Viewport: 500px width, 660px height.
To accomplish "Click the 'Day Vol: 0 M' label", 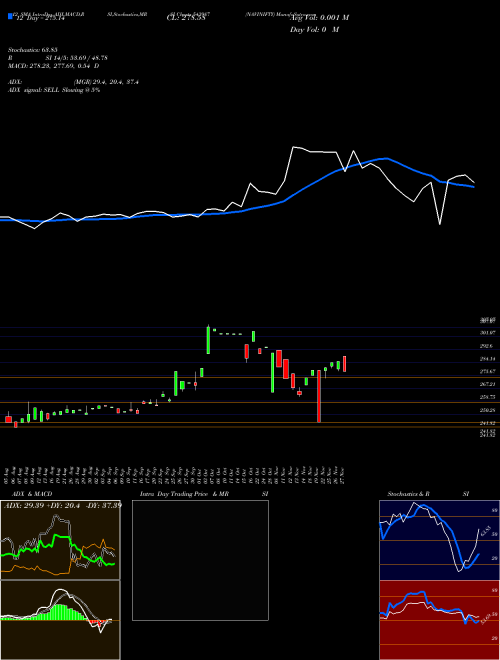I will coord(314,30).
